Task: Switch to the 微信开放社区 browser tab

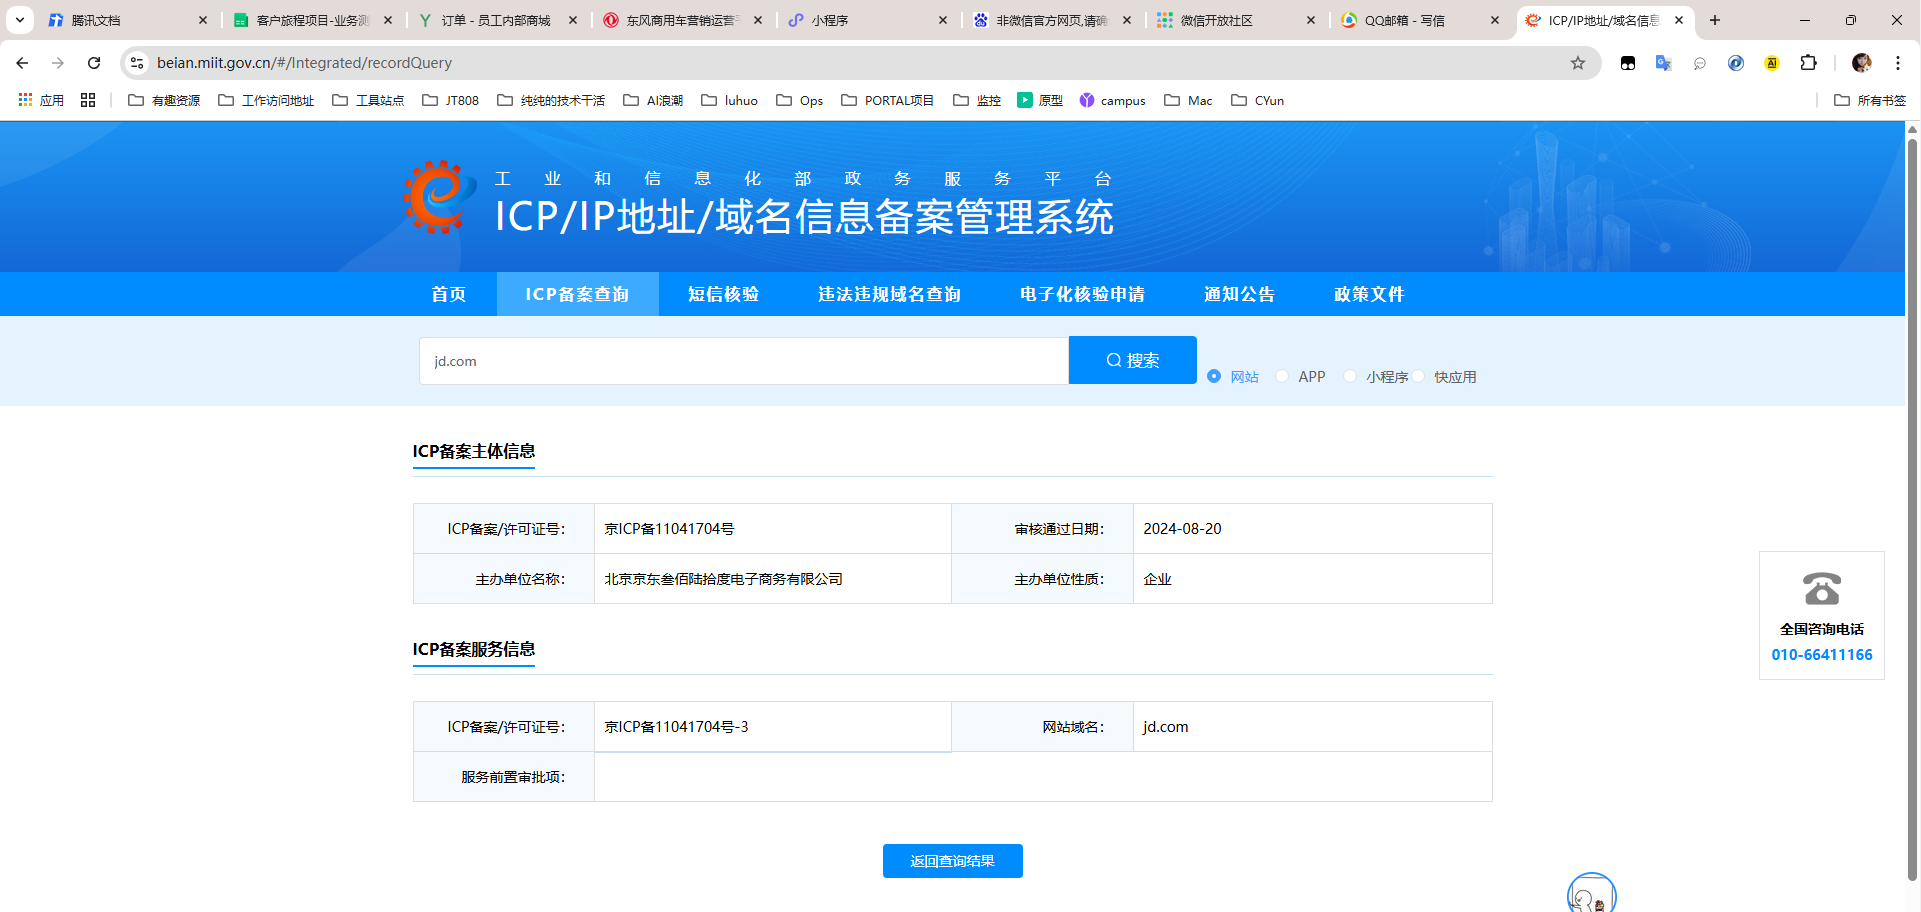Action: [x=1235, y=20]
